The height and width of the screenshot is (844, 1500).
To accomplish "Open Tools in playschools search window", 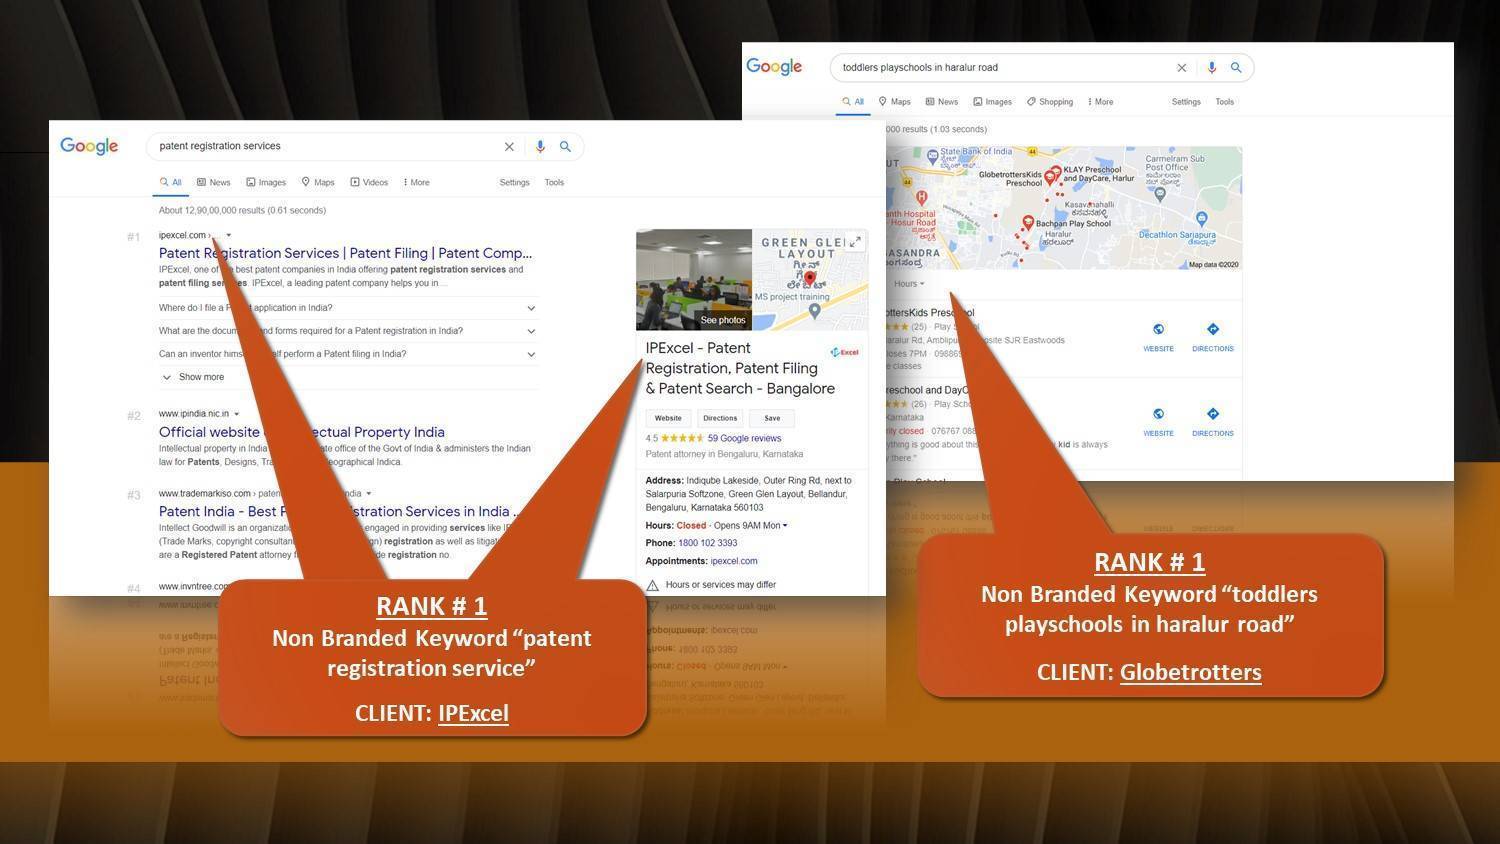I will [1224, 101].
